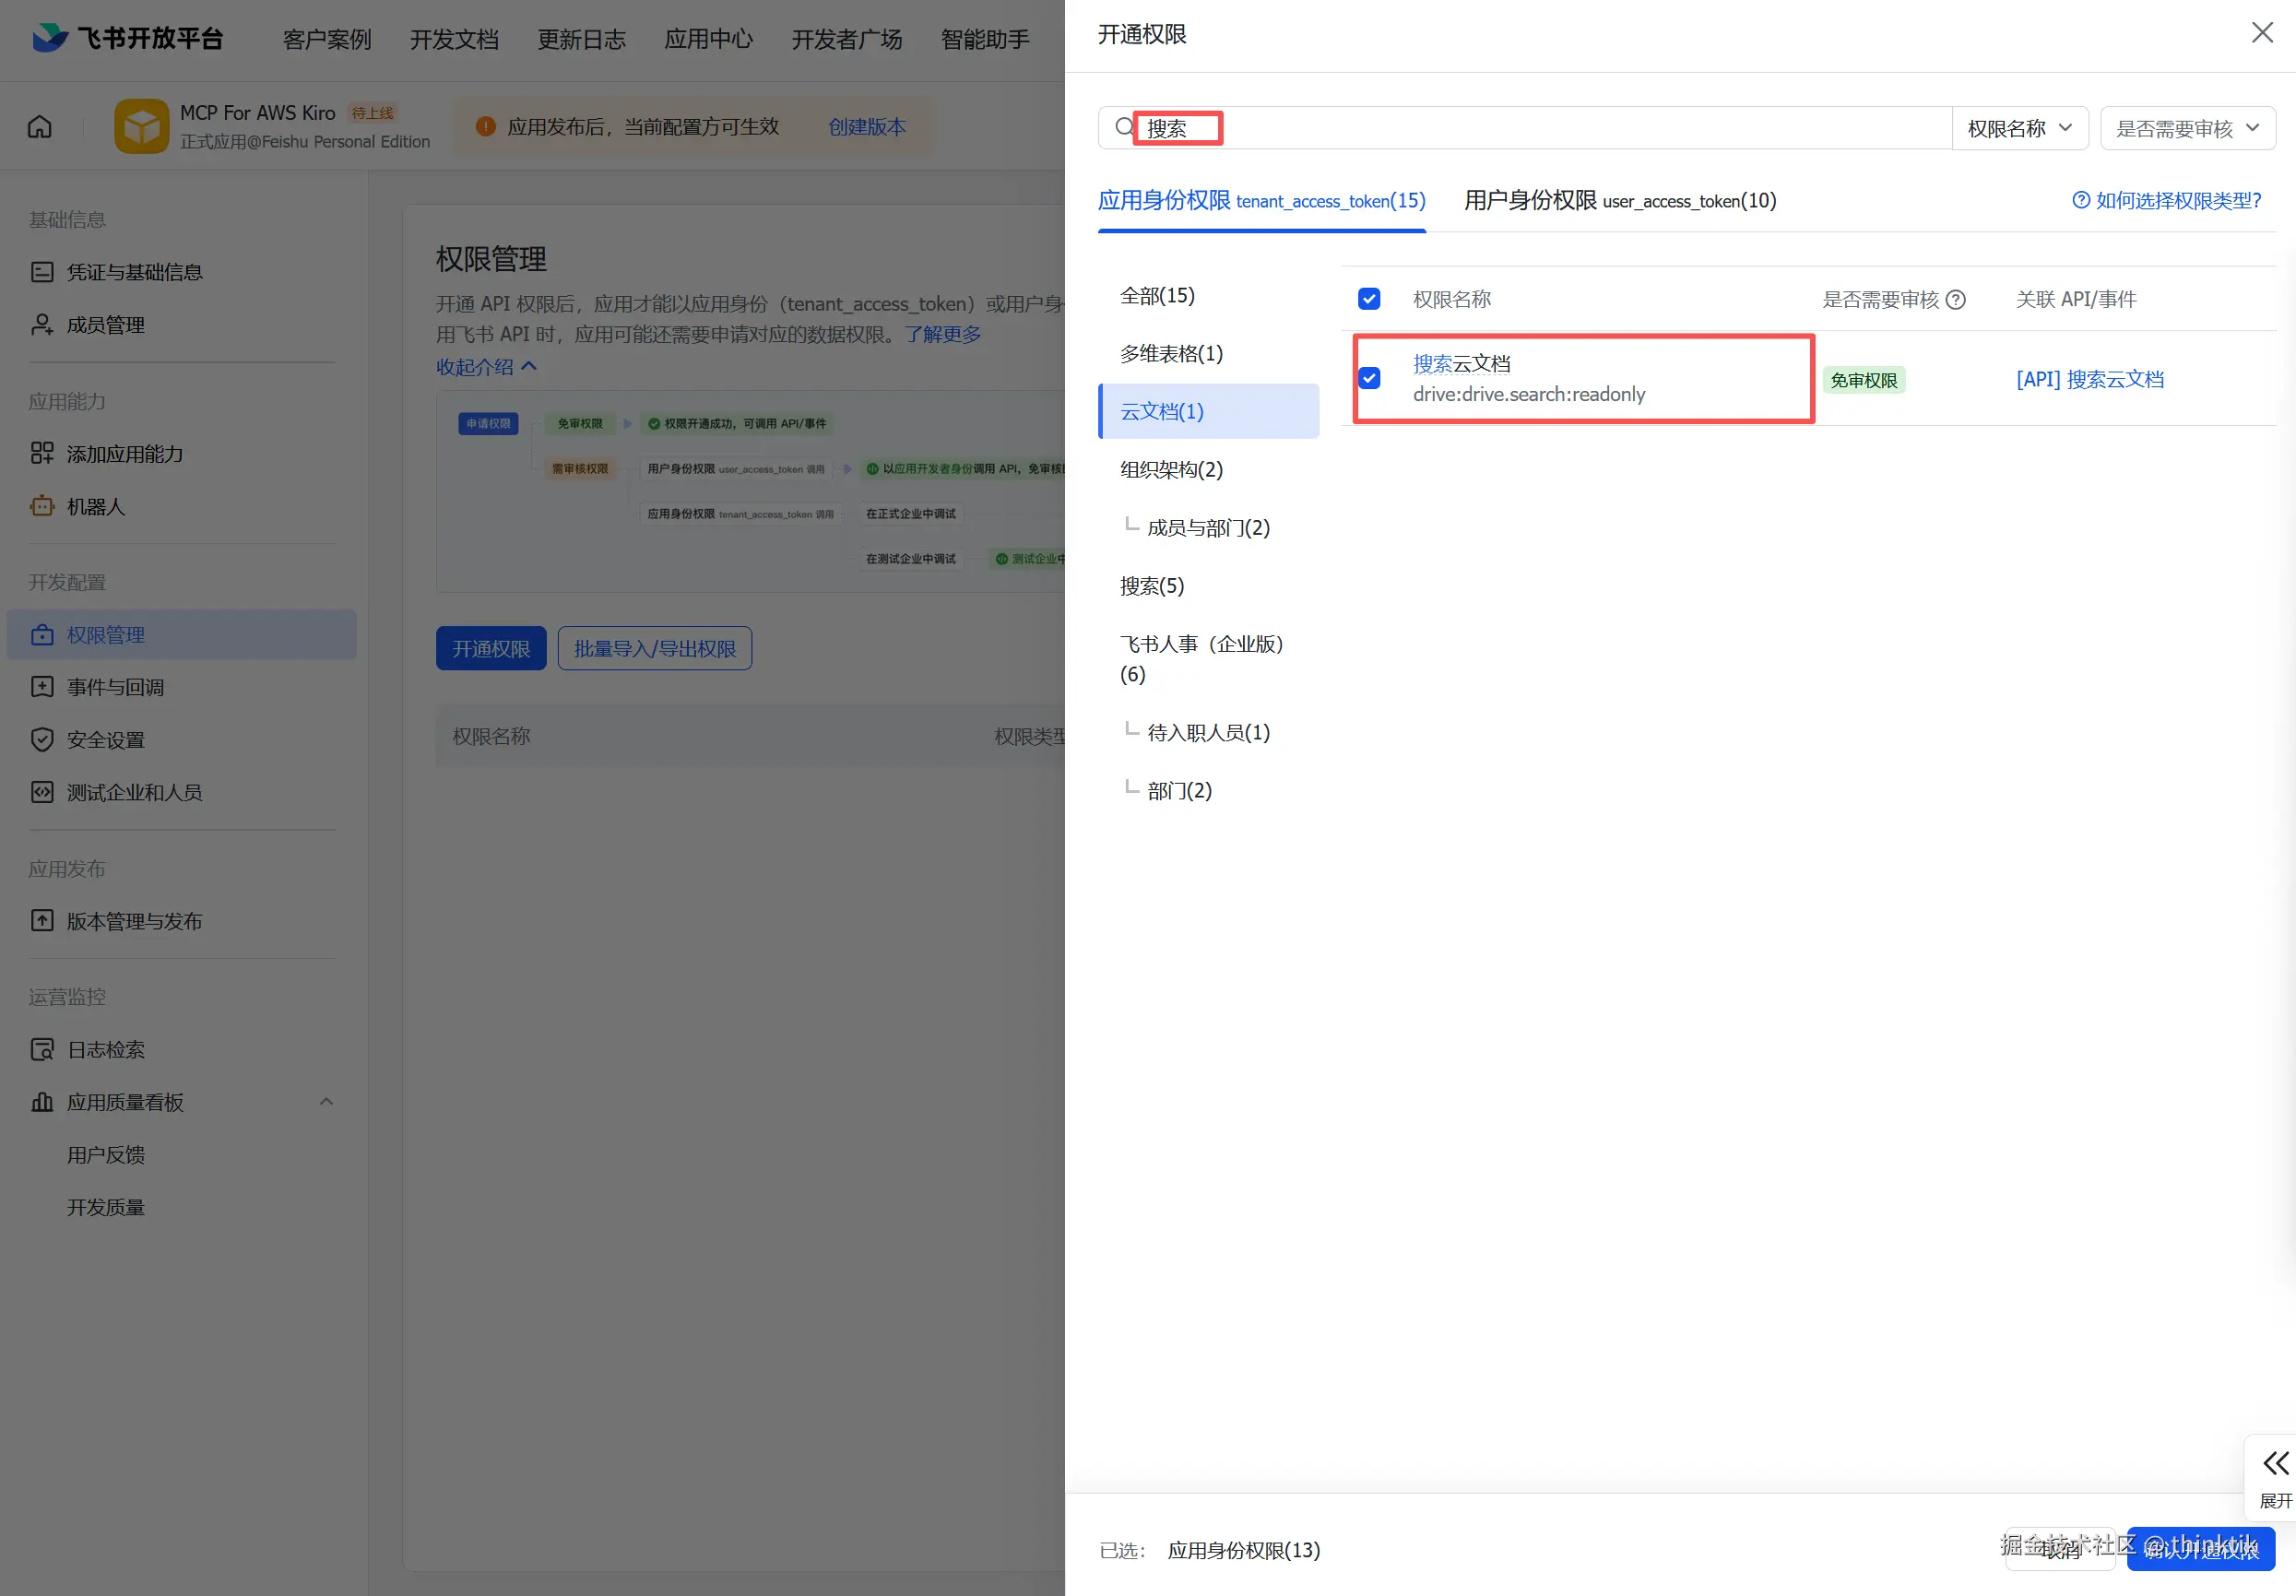Viewport: 2296px width, 1596px height.
Task: Toggle the select-all 权限名称 header checkbox
Action: 1369,299
